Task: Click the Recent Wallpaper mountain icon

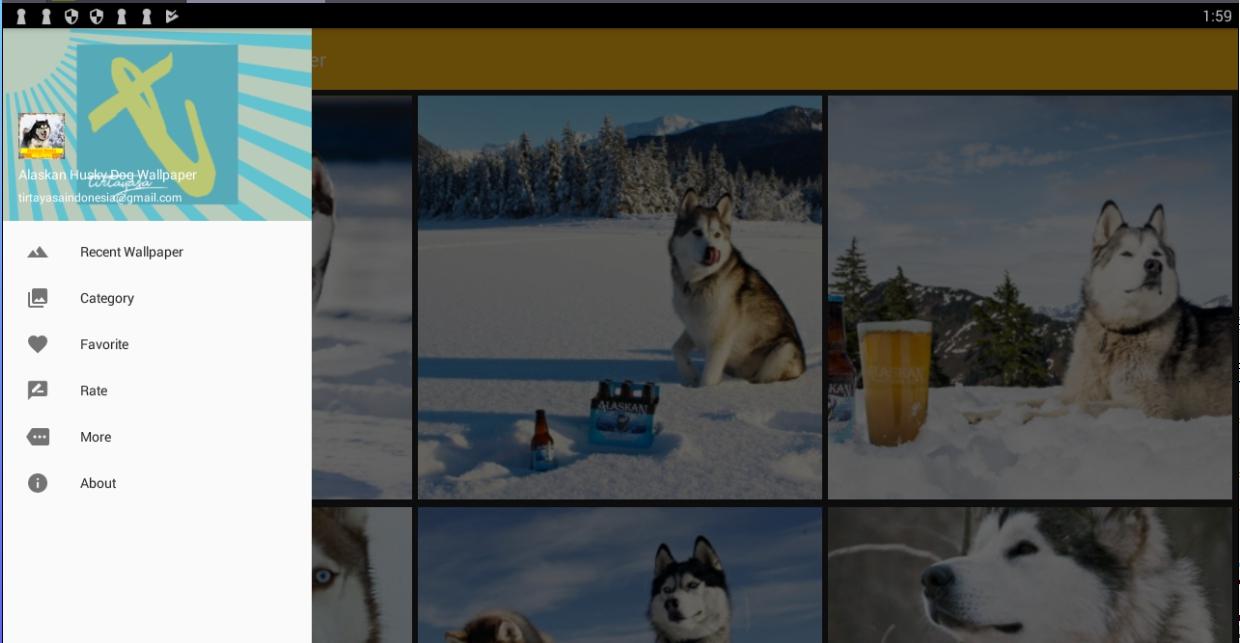Action: (x=37, y=252)
